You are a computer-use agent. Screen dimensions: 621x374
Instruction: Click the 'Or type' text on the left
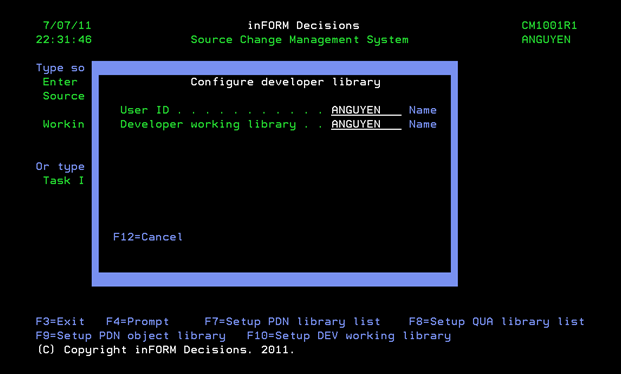60,167
